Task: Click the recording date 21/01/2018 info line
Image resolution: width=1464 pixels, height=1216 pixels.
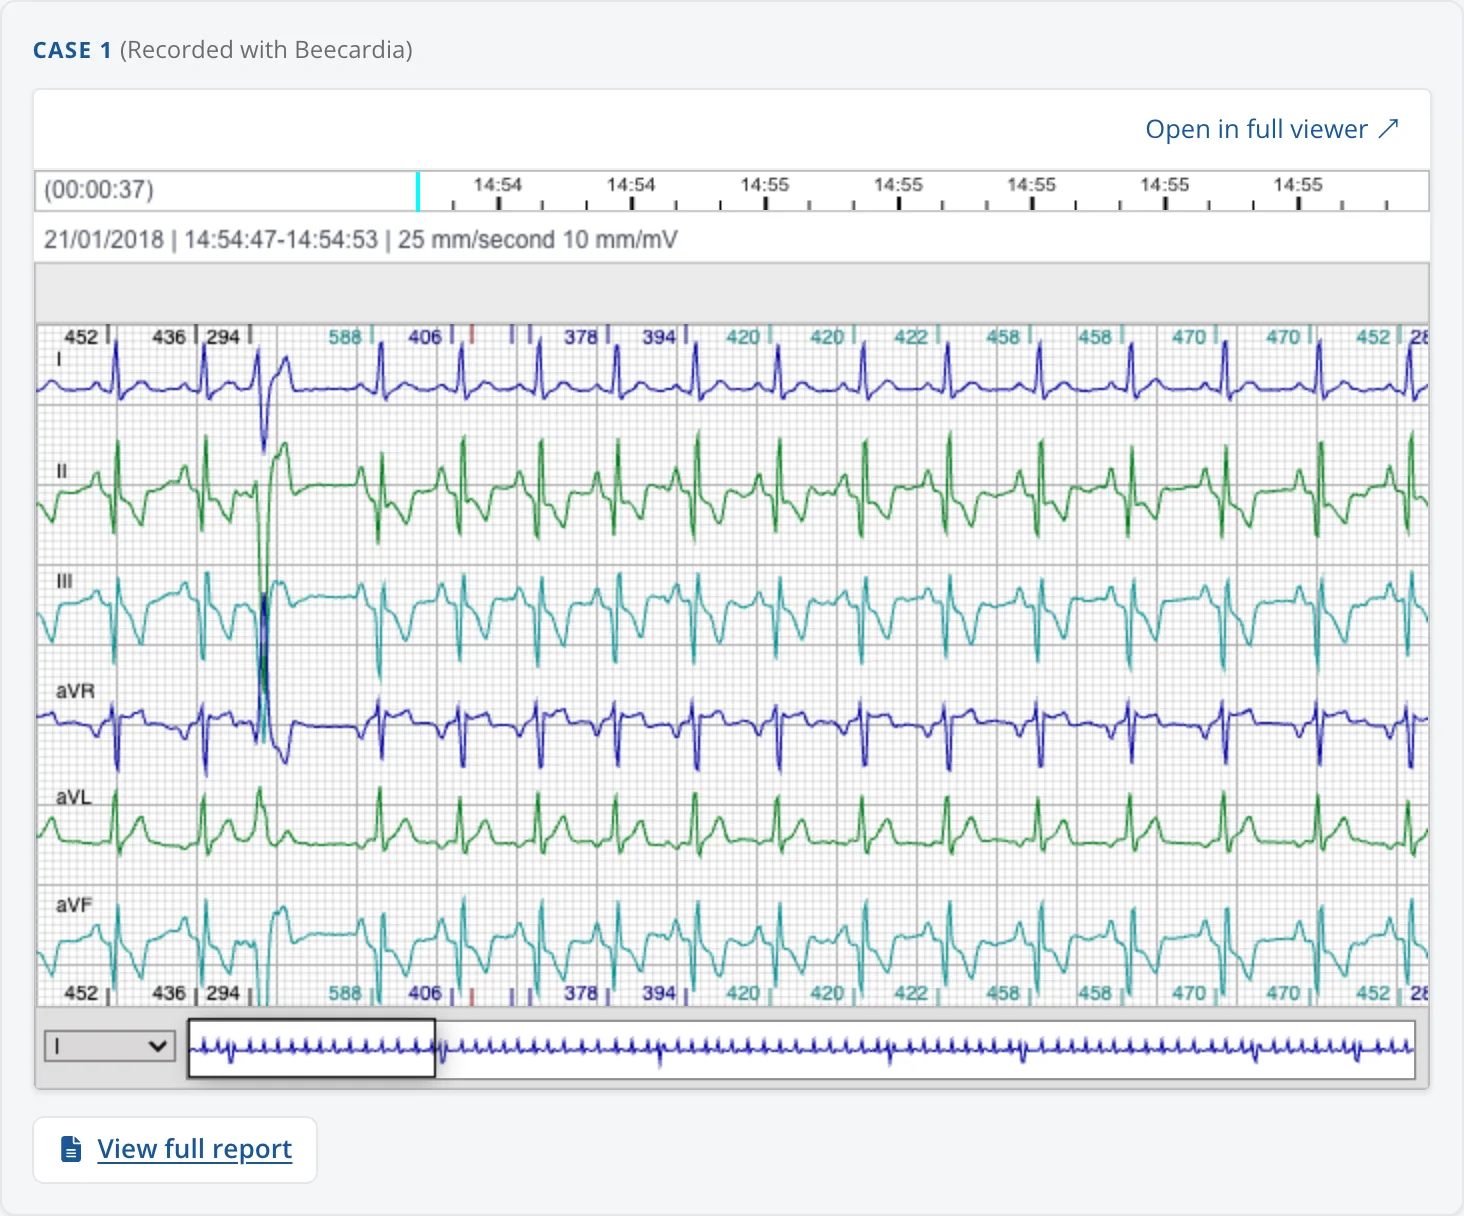Action: coord(361,240)
